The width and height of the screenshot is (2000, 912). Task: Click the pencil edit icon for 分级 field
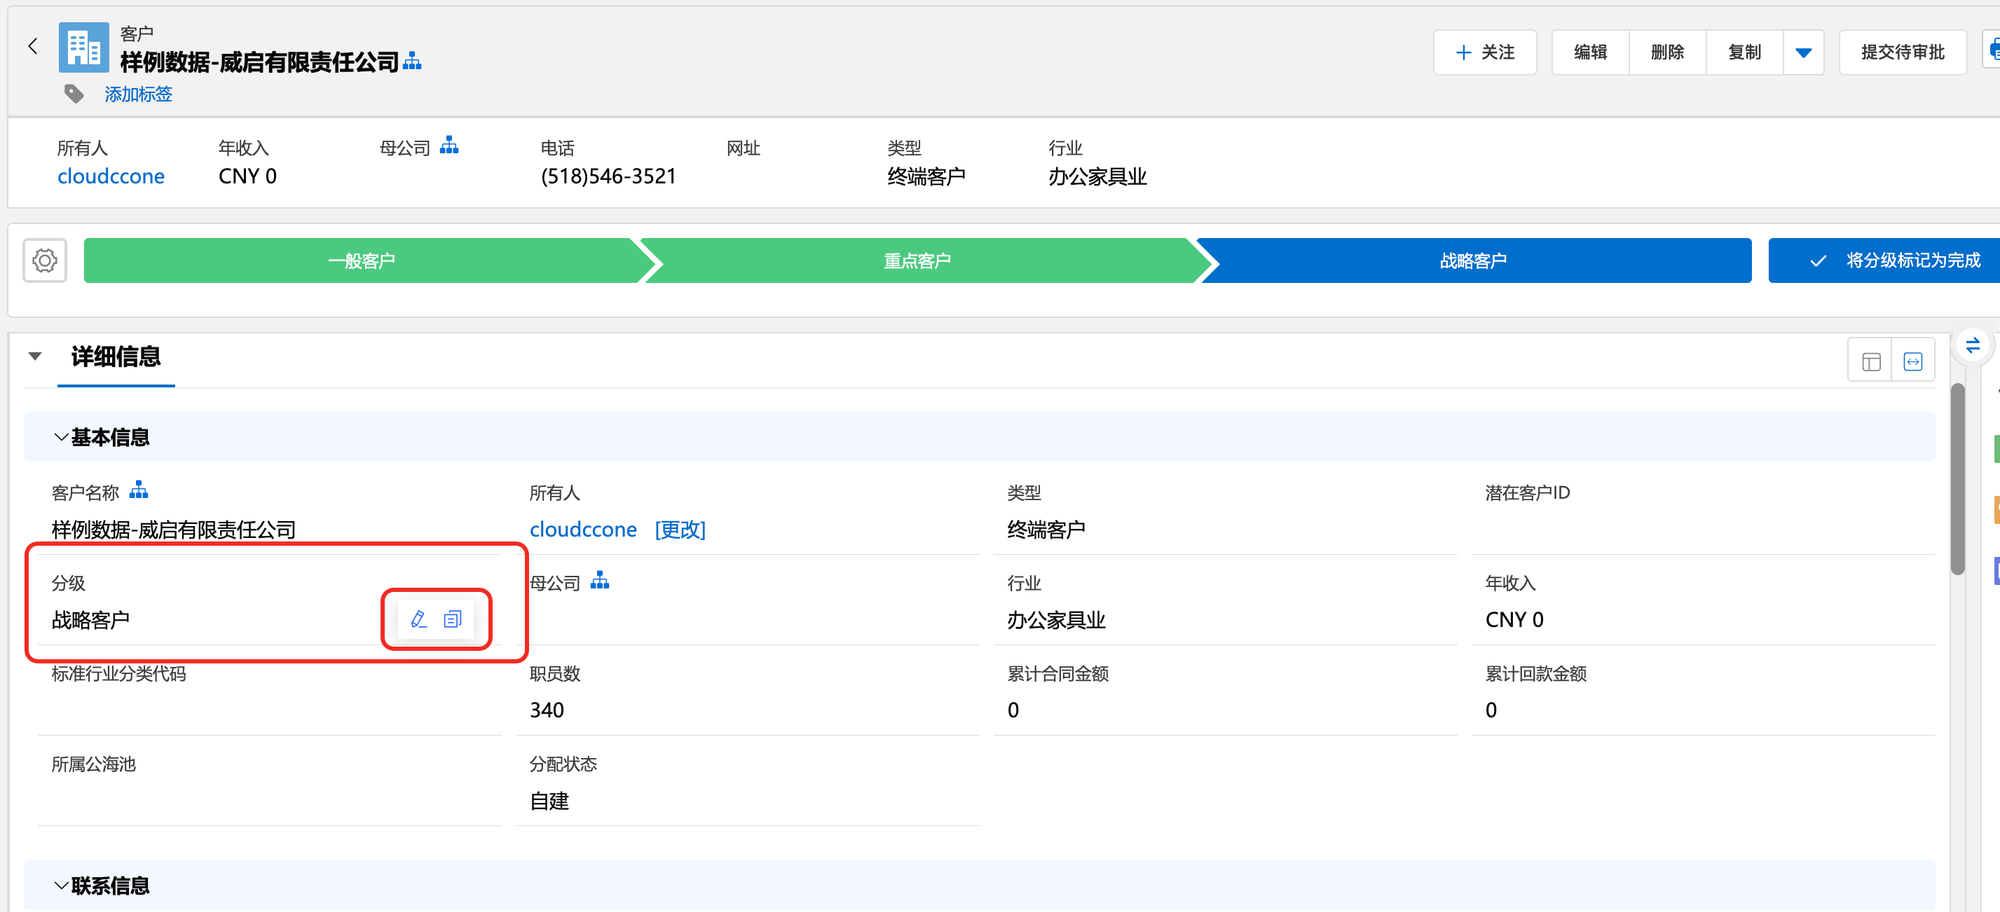click(x=419, y=619)
